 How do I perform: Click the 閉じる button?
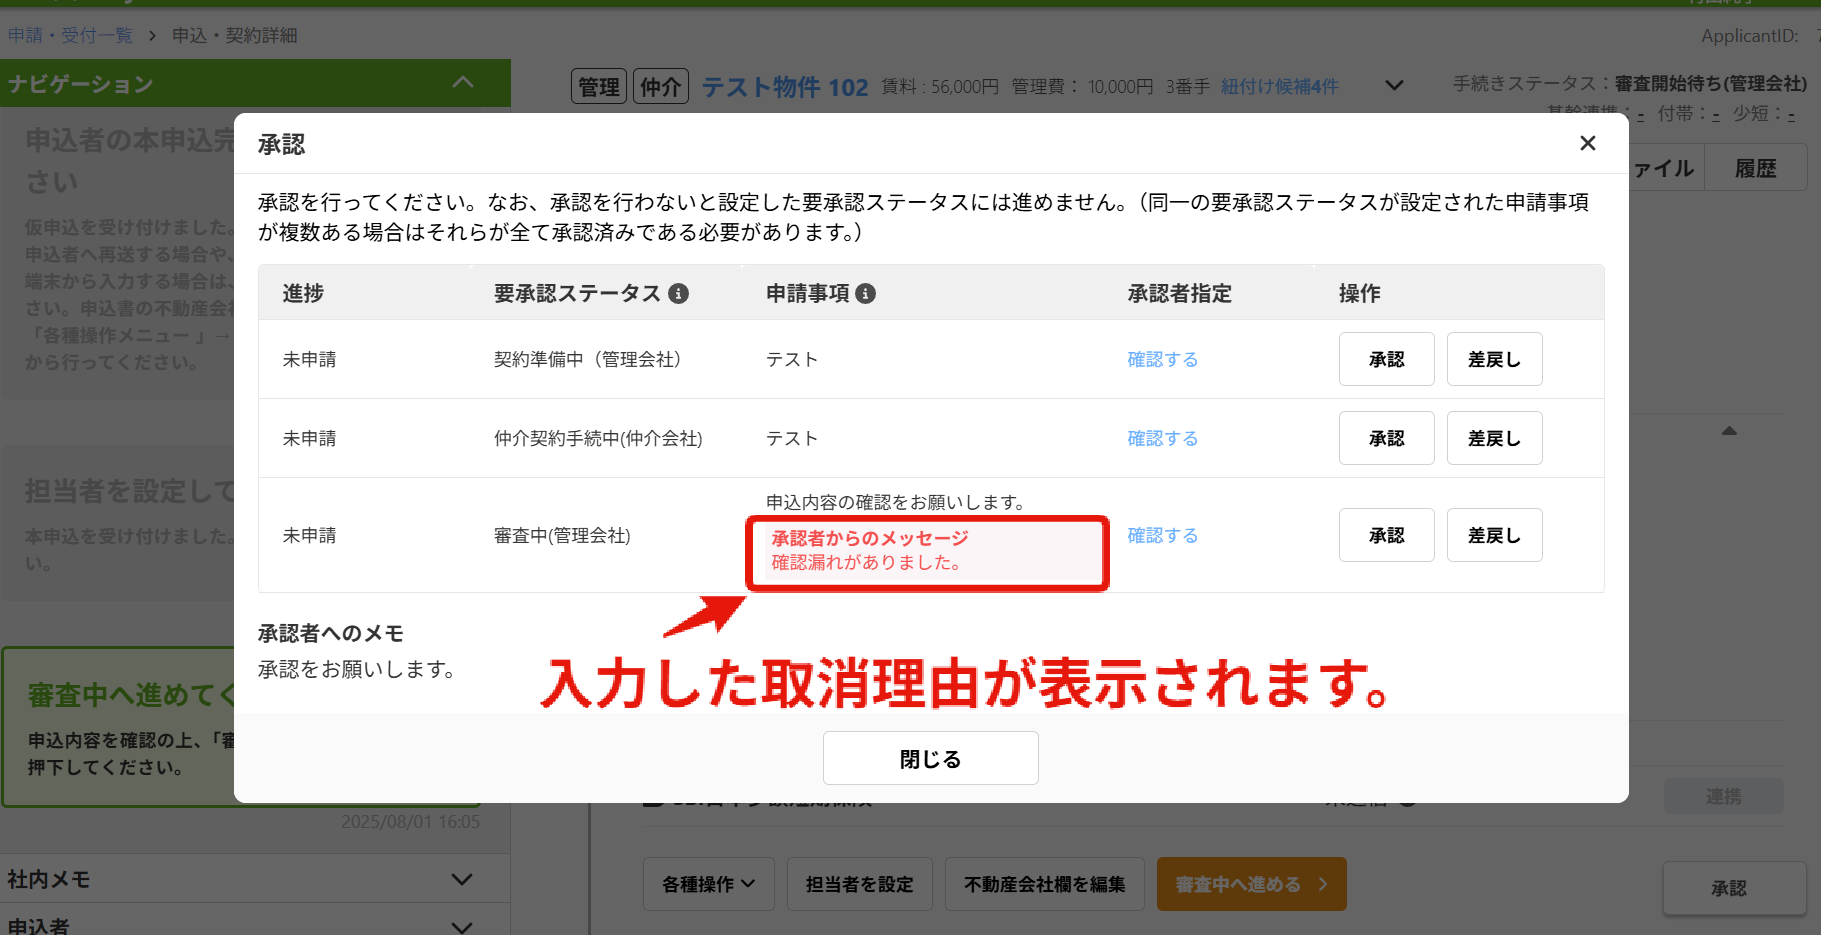[x=930, y=758]
